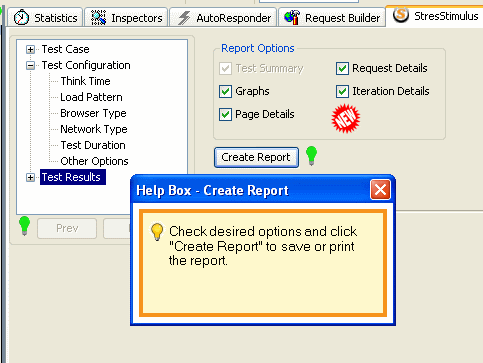Select Think Time in the tree
Viewport: 483px width, 363px height.
coord(85,81)
